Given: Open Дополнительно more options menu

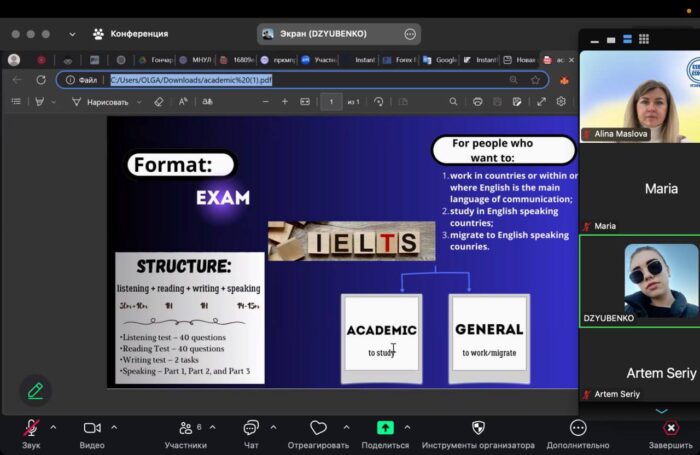Looking at the screenshot, I should click(x=578, y=428).
